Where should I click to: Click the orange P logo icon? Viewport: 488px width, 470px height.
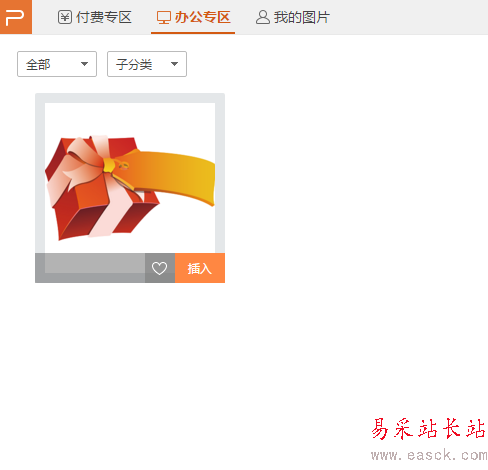tap(16, 17)
